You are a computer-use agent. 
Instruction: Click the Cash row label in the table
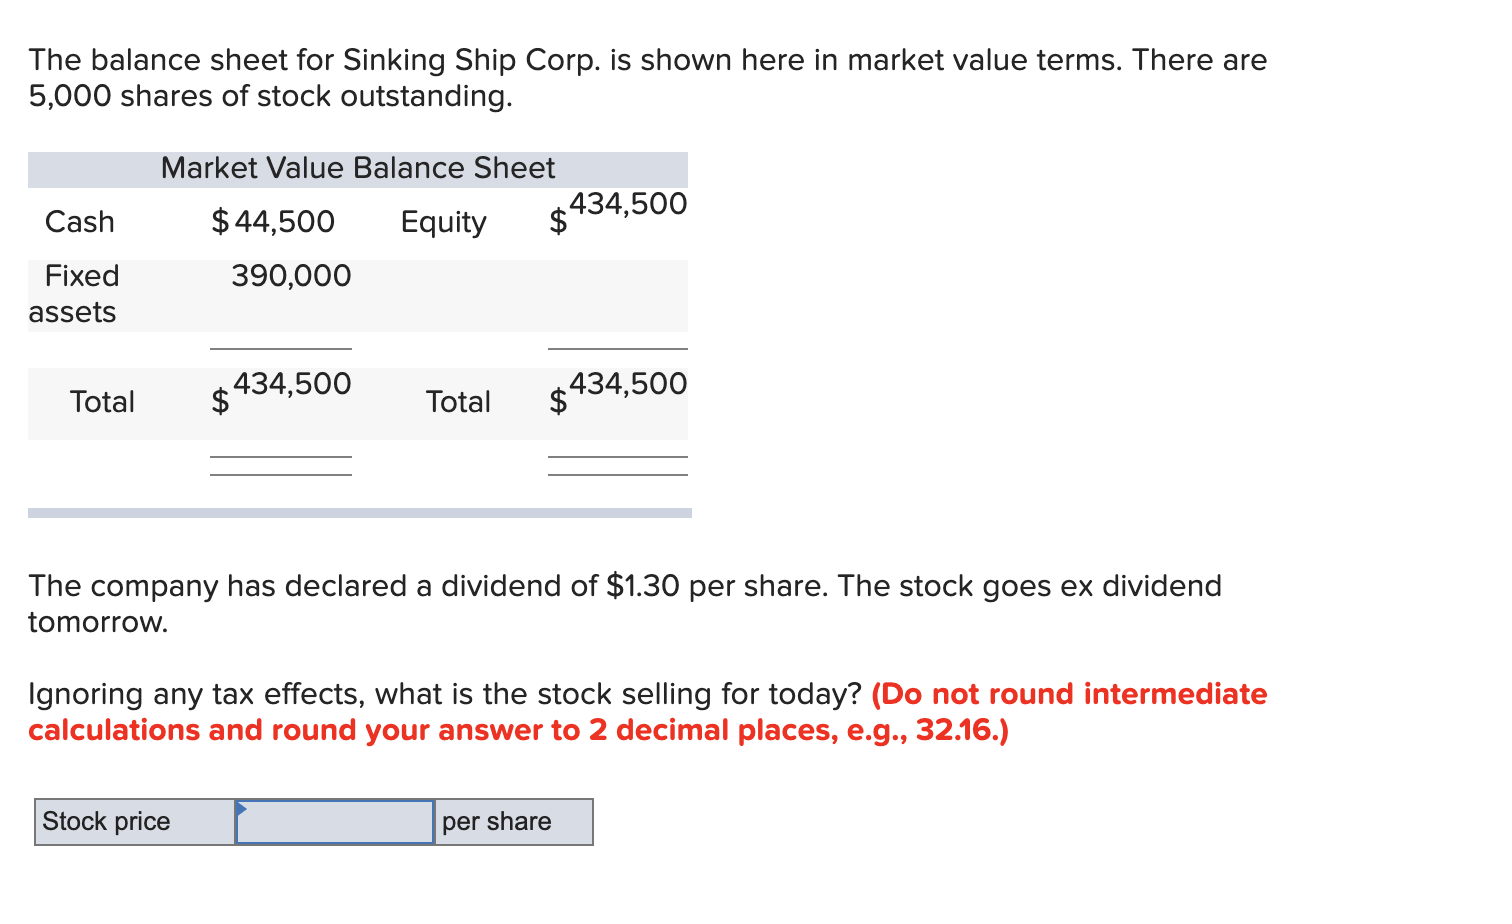pos(79,221)
